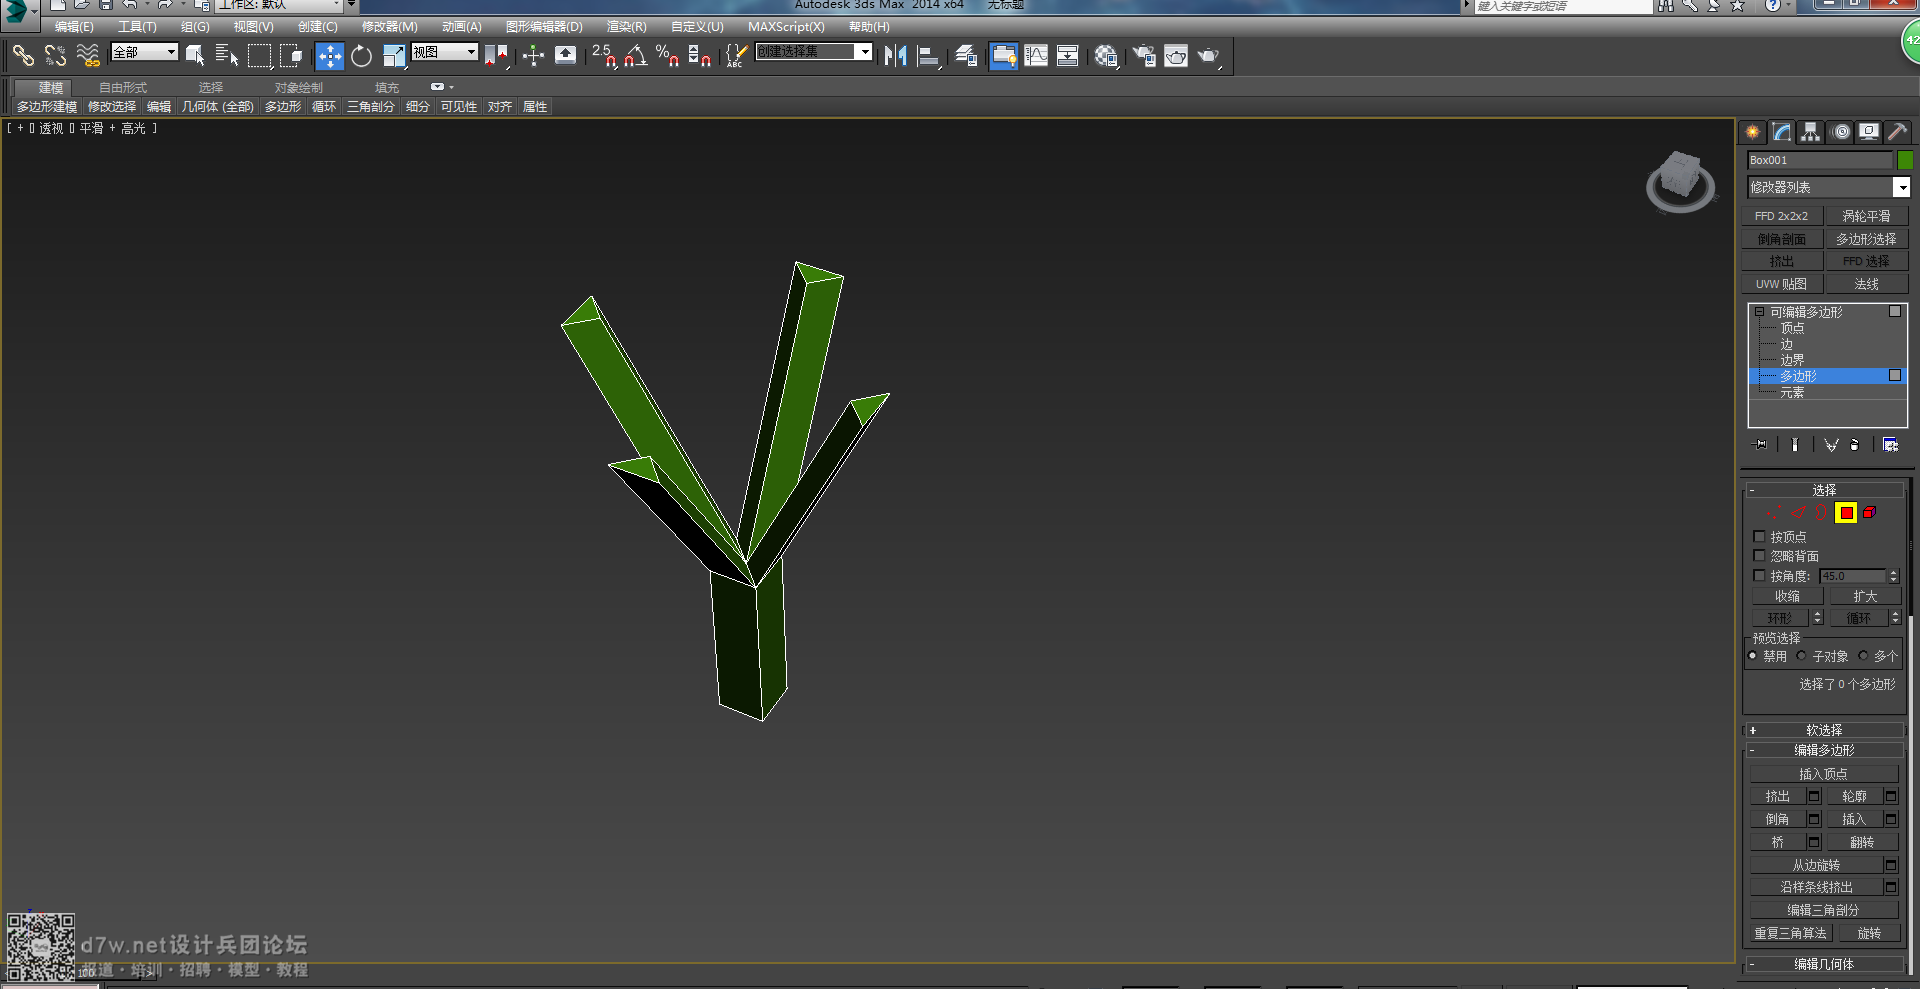
Task: Click the 编辑三角剖分 button
Action: [x=1823, y=910]
